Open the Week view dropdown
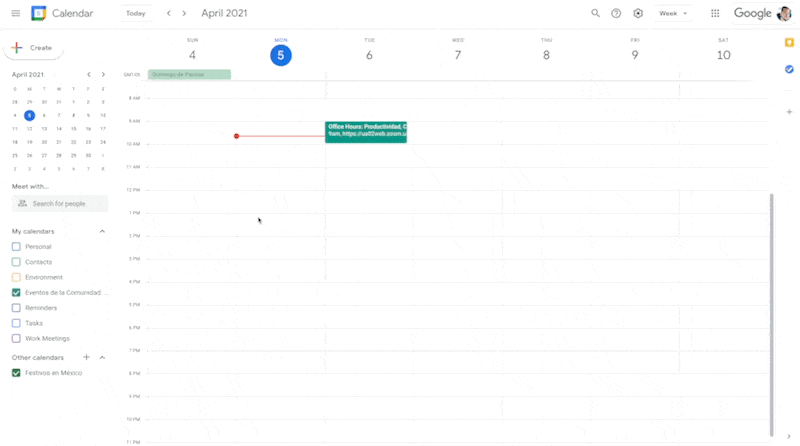This screenshot has width=800, height=446. click(673, 13)
